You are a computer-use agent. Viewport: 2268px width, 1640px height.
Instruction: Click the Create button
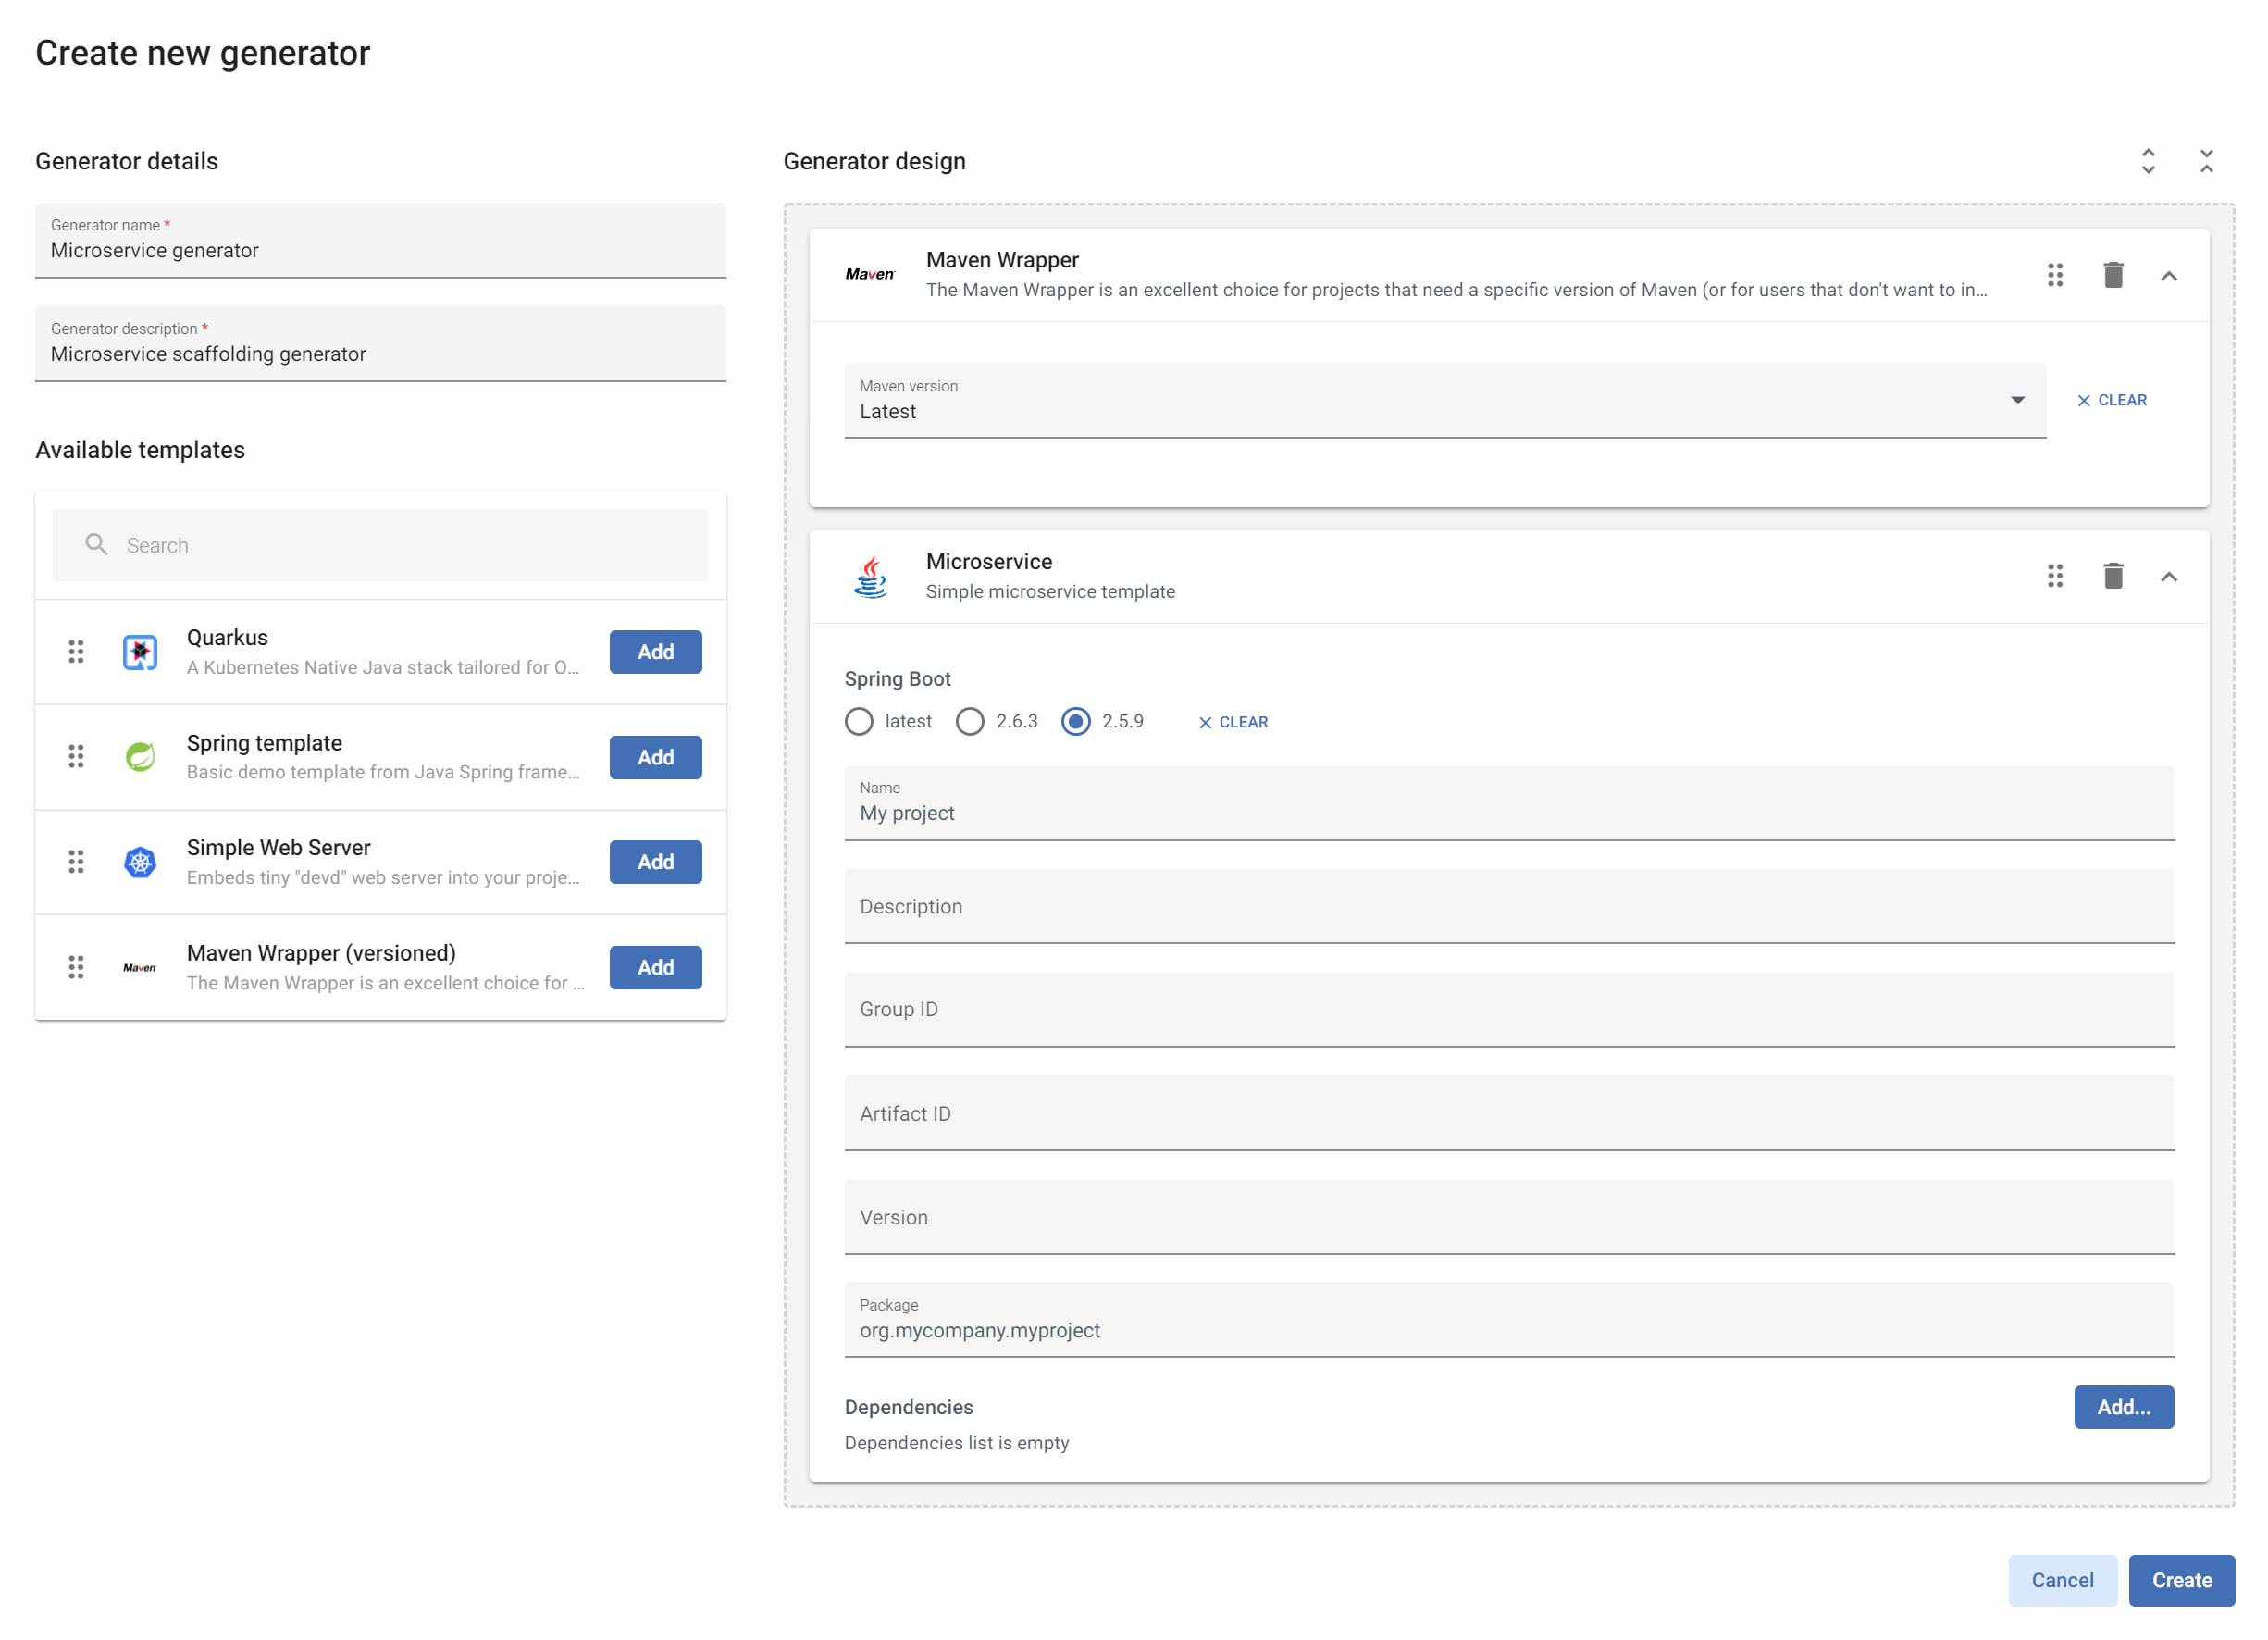pos(2182,1581)
